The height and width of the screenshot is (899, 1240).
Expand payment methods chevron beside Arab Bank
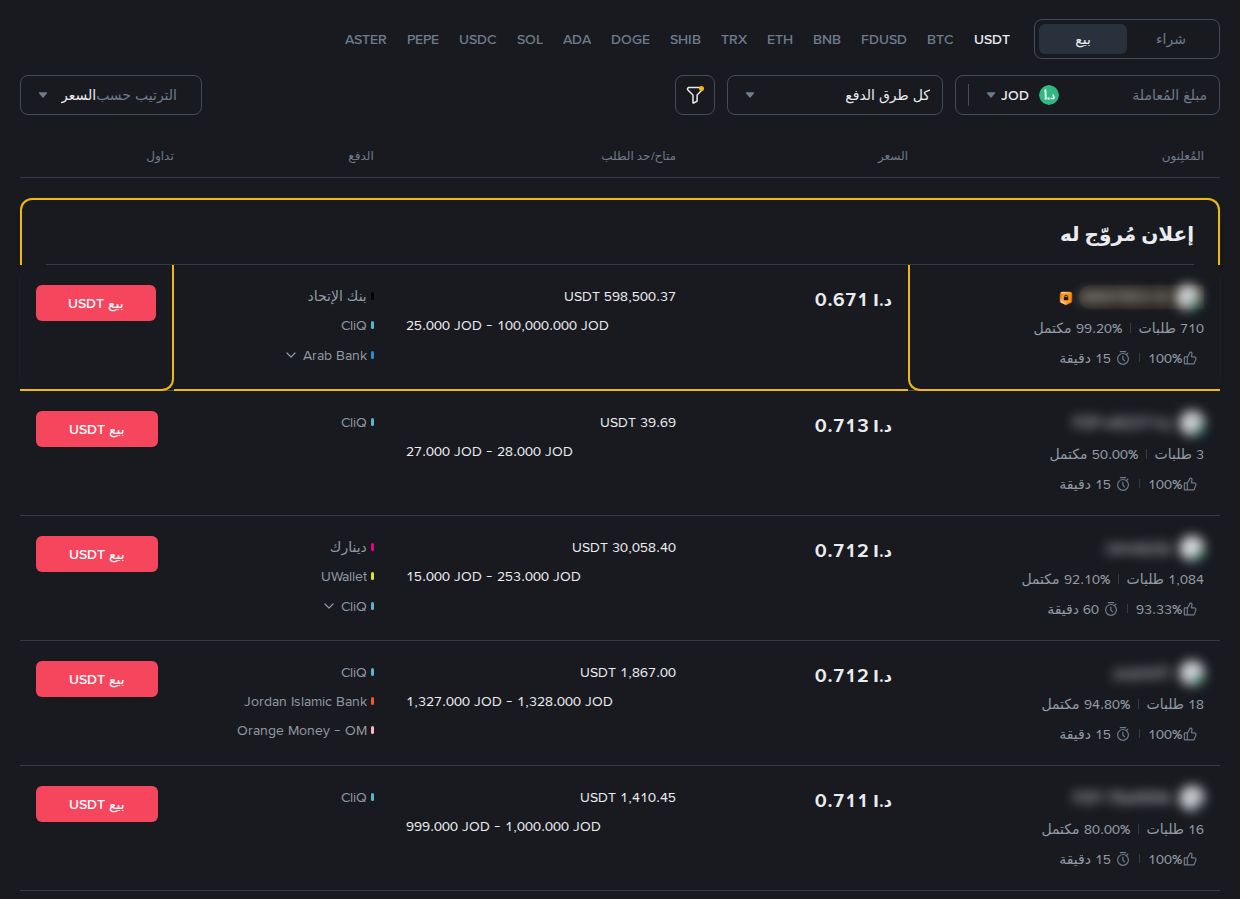pyautogui.click(x=291, y=355)
